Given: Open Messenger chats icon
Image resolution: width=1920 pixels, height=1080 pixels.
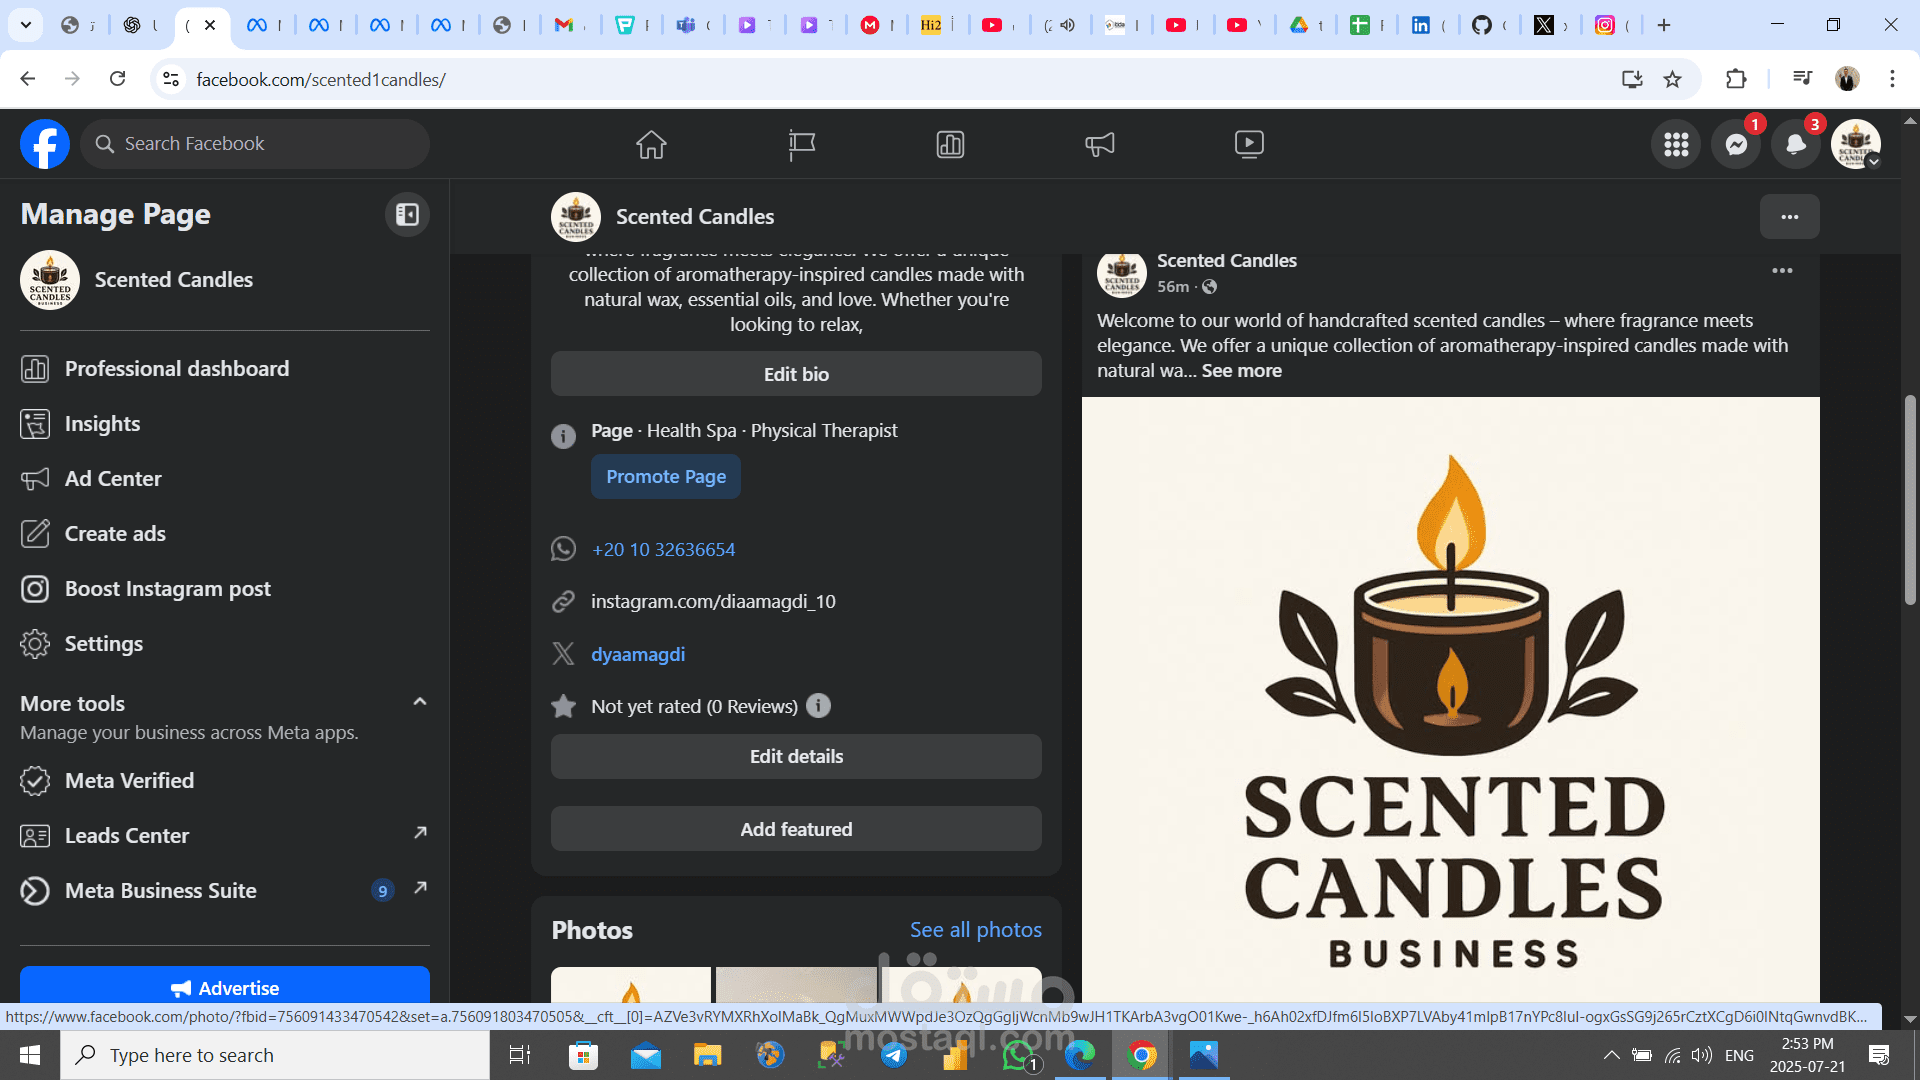Looking at the screenshot, I should pyautogui.click(x=1736, y=145).
